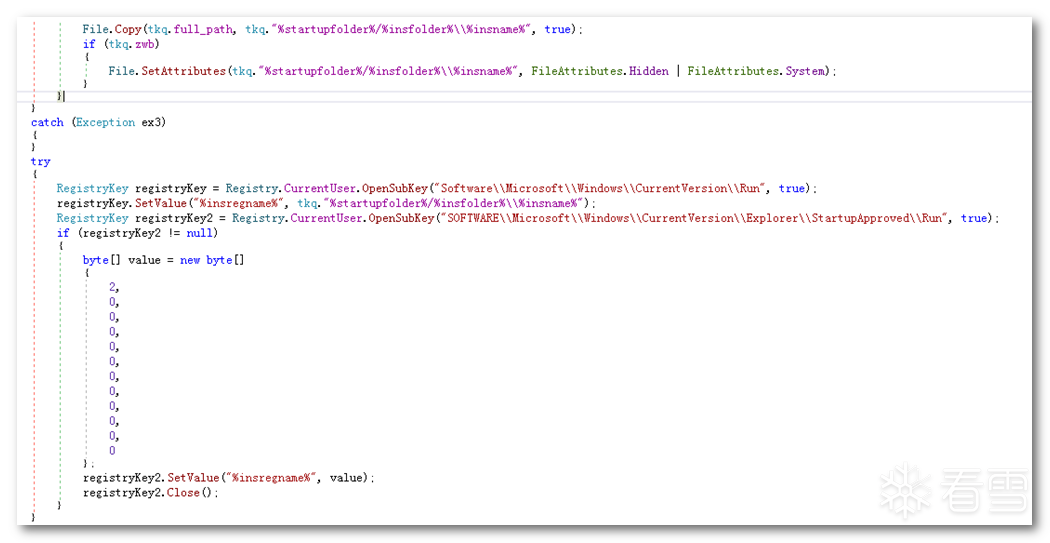The image size is (1050, 543).
Task: Select the ex3 variable name
Action: tap(151, 123)
